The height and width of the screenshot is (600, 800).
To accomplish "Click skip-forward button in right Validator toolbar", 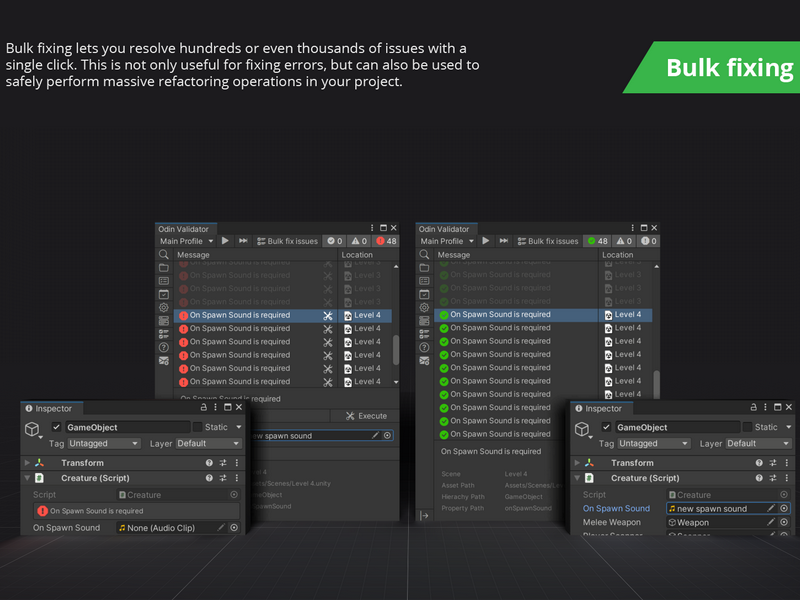I will [504, 240].
